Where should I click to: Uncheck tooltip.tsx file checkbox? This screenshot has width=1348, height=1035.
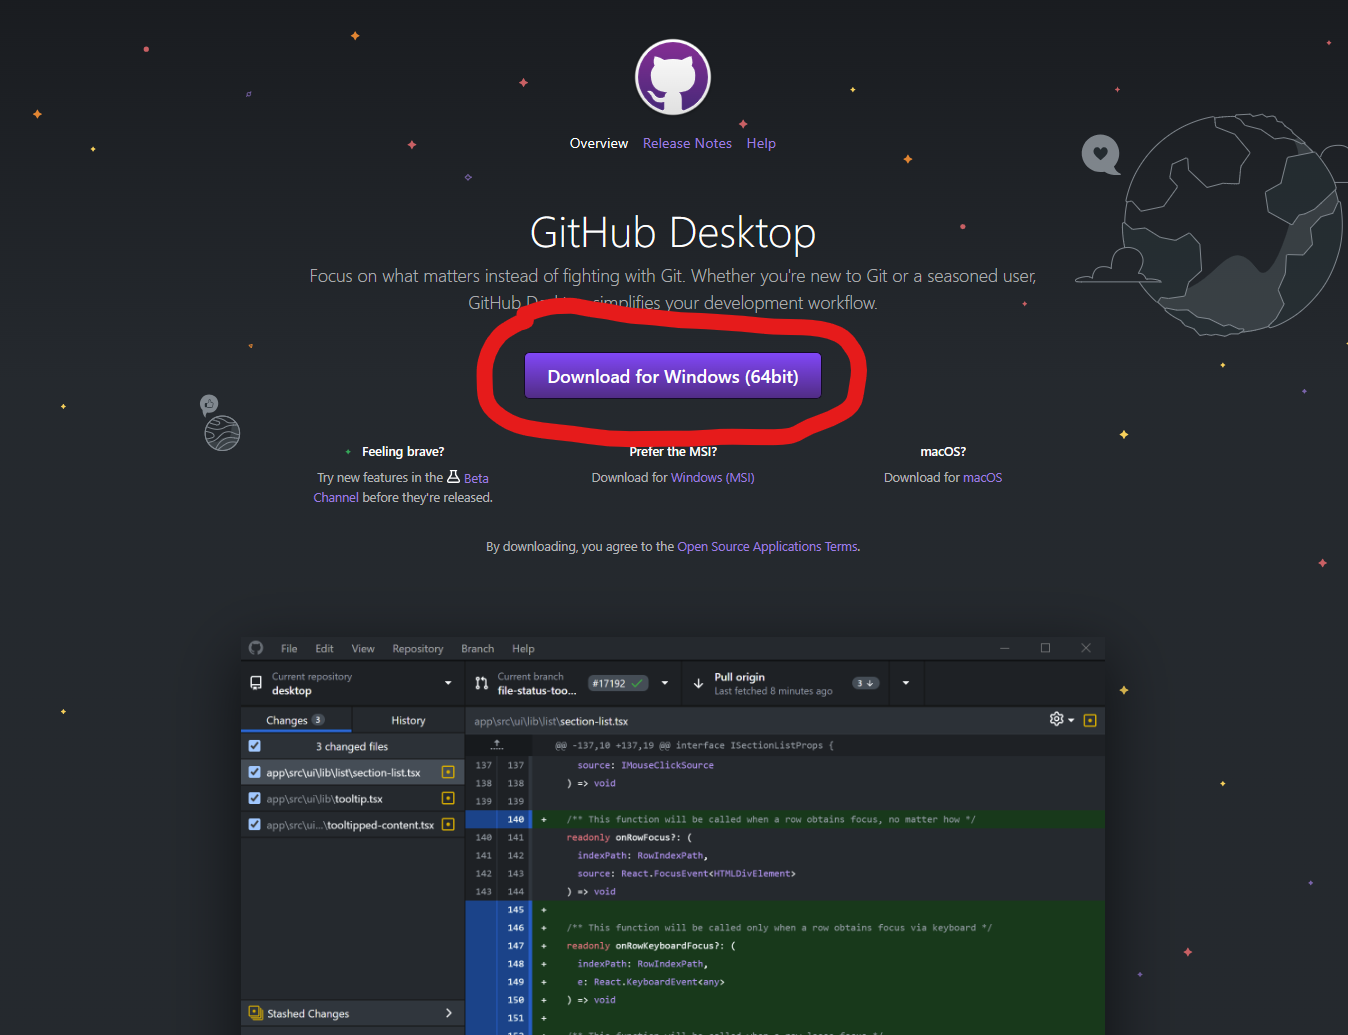click(255, 798)
